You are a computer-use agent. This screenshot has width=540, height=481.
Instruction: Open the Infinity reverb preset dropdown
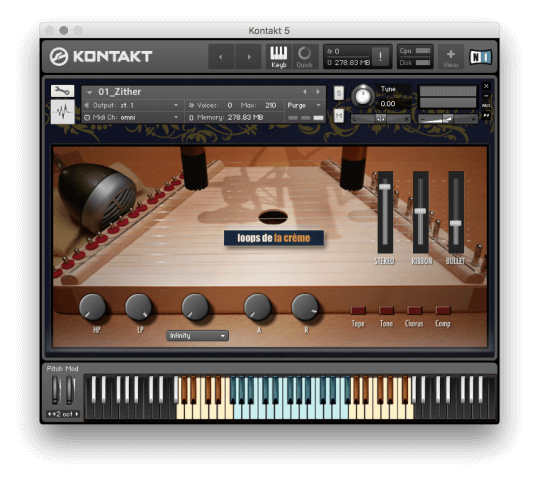(x=197, y=335)
